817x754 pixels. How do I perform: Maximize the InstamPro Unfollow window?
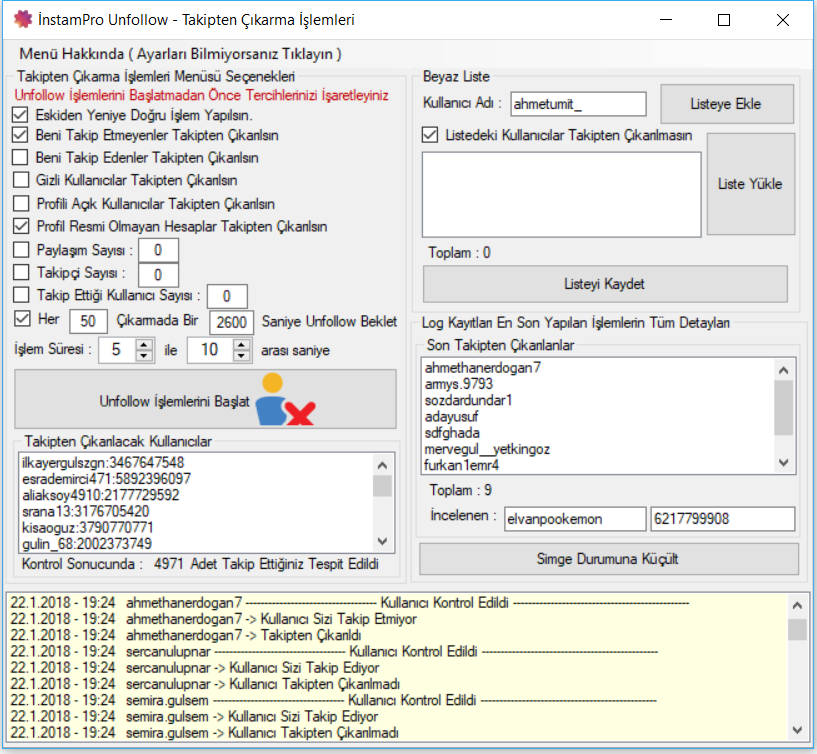click(724, 20)
